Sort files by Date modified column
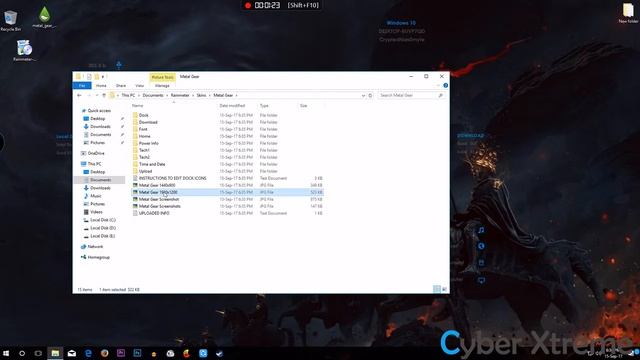This screenshot has height=360, width=640. [x=232, y=106]
